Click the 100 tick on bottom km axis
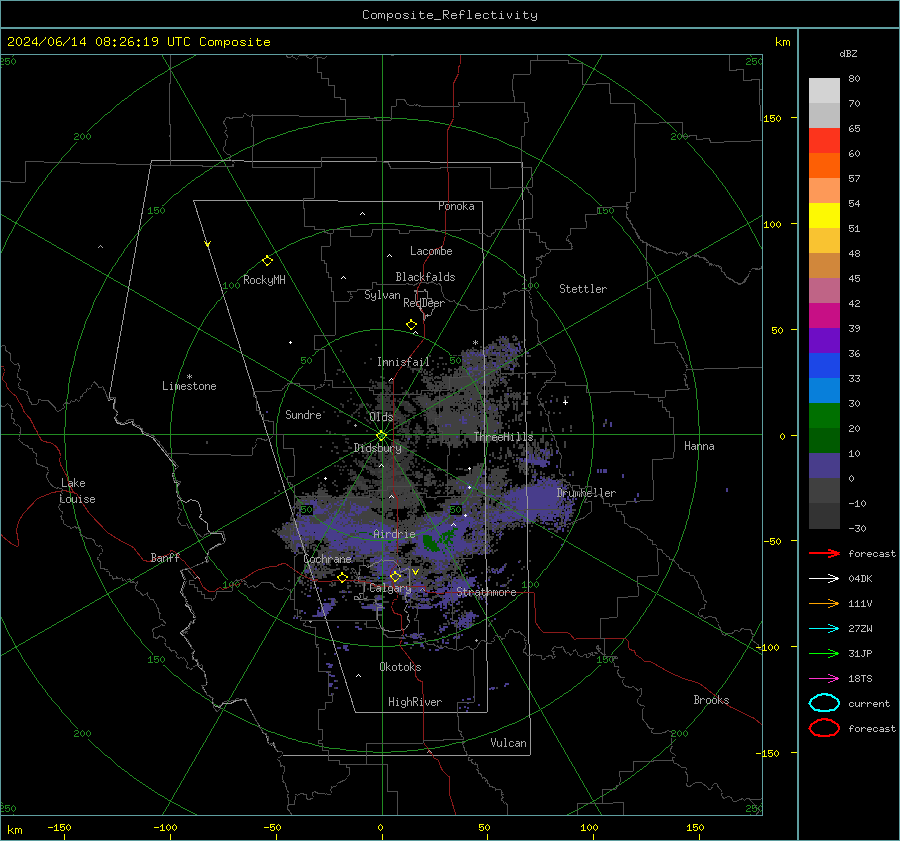 (589, 827)
